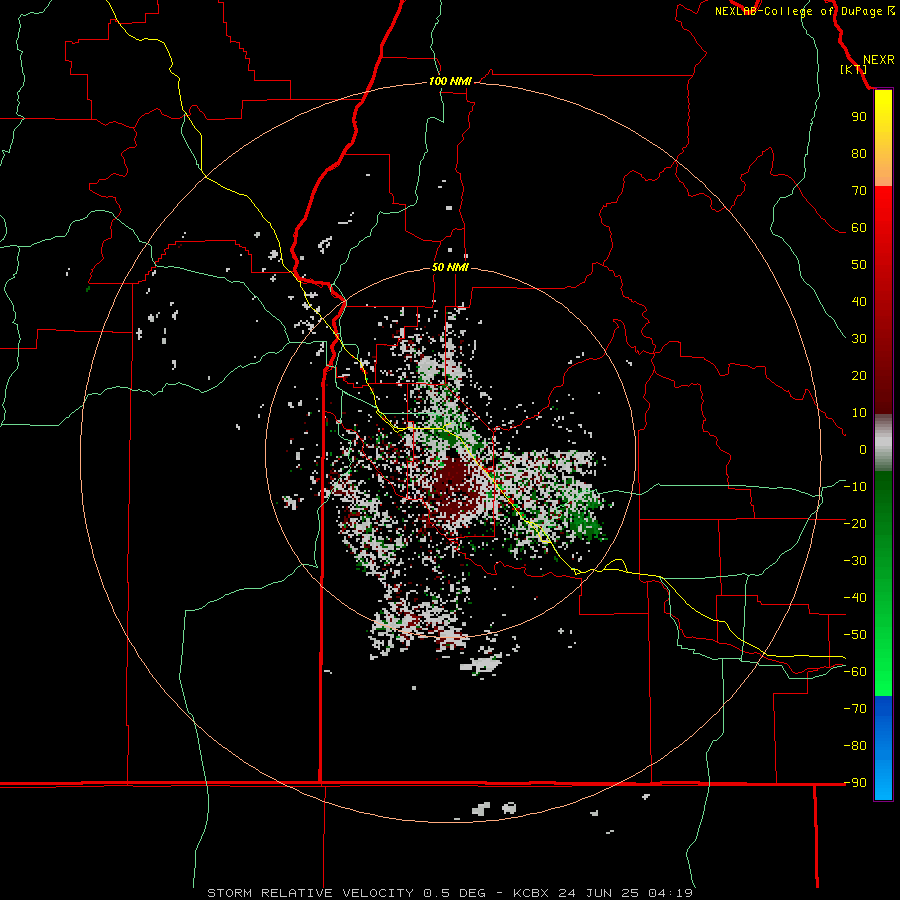Screen dimensions: 900x900
Task: Click the KCBX station identifier in footer
Action: click(x=531, y=893)
